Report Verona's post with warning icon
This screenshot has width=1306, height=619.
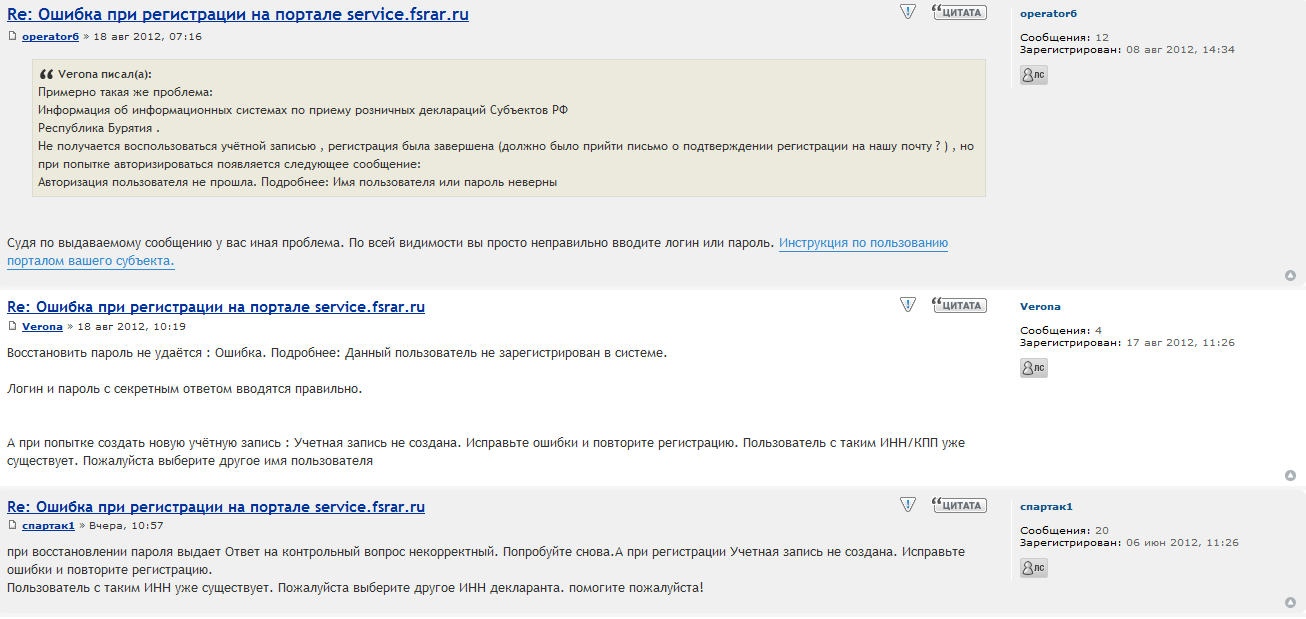pos(908,305)
